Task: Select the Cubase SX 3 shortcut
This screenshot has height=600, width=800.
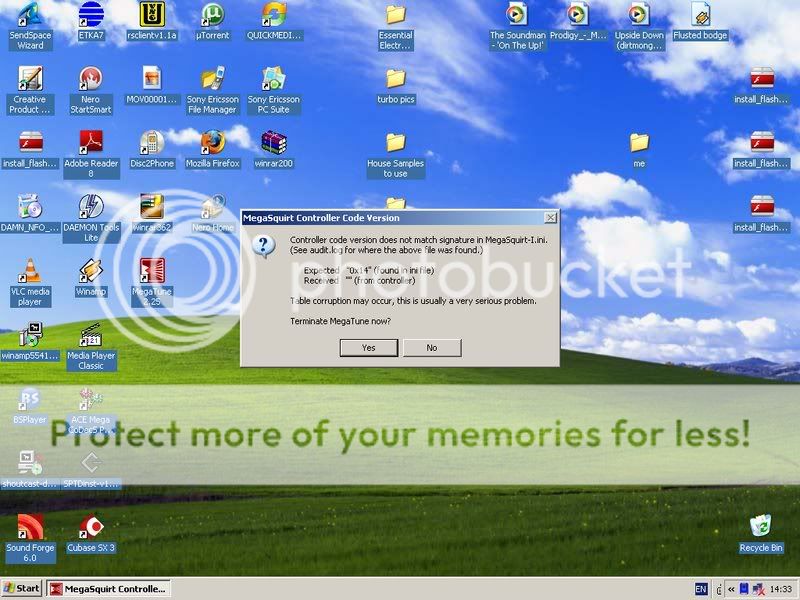Action: pos(91,528)
